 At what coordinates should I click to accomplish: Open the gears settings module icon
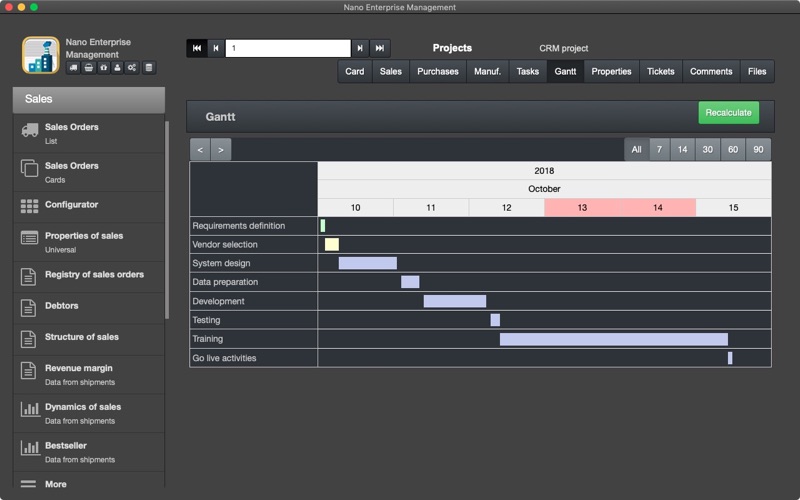[132, 68]
